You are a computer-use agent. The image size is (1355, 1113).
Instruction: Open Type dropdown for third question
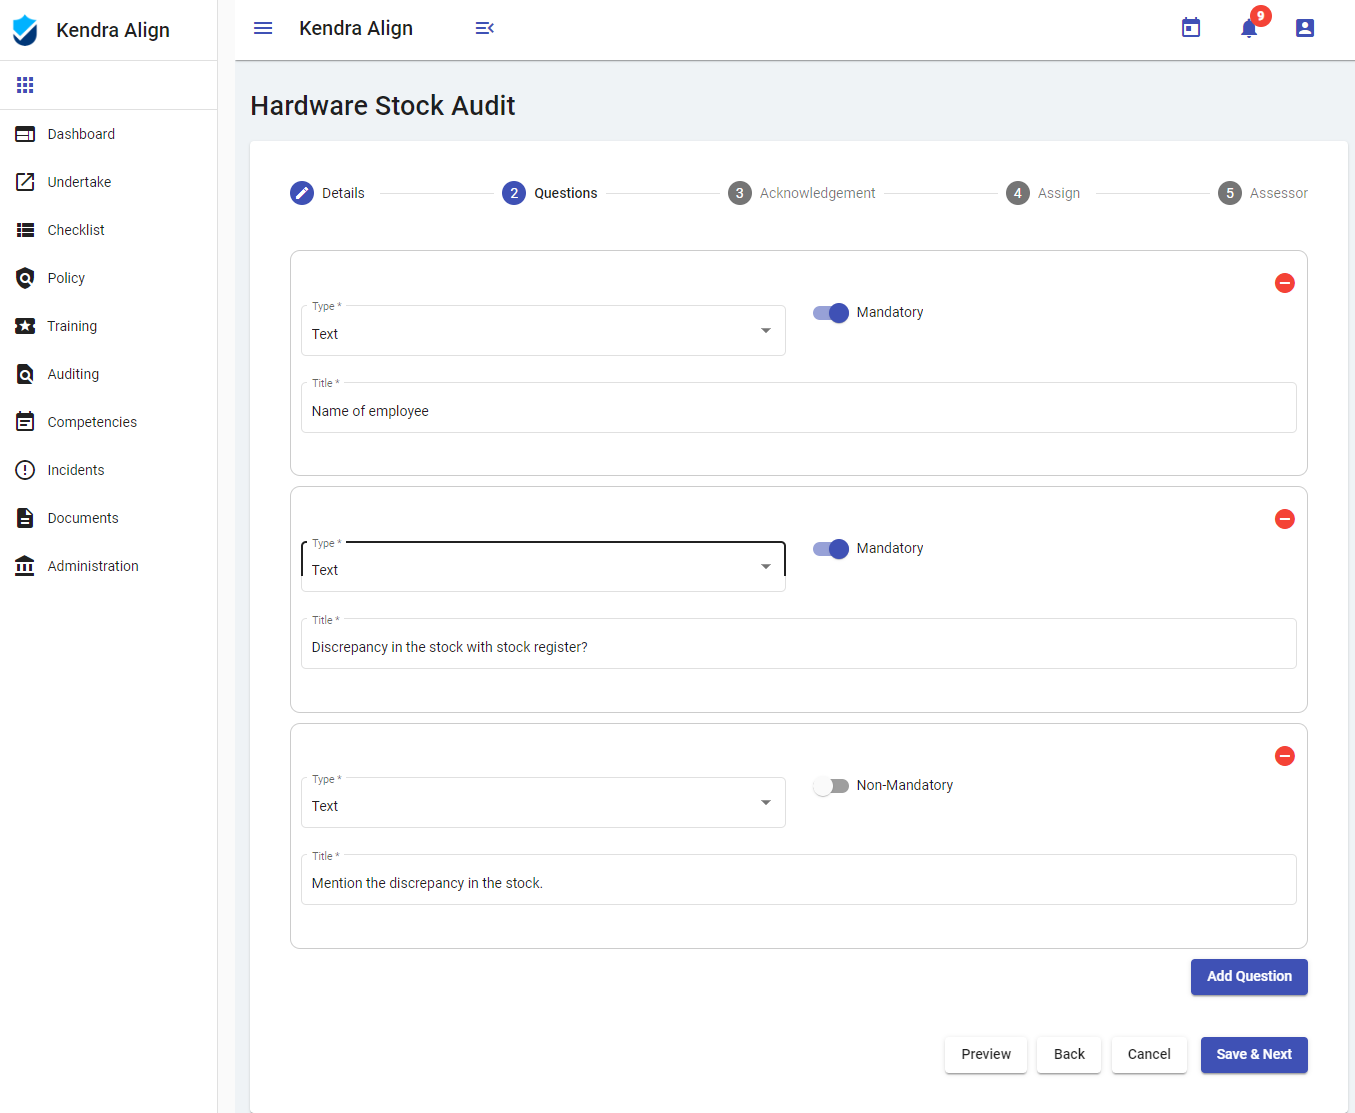(x=543, y=805)
